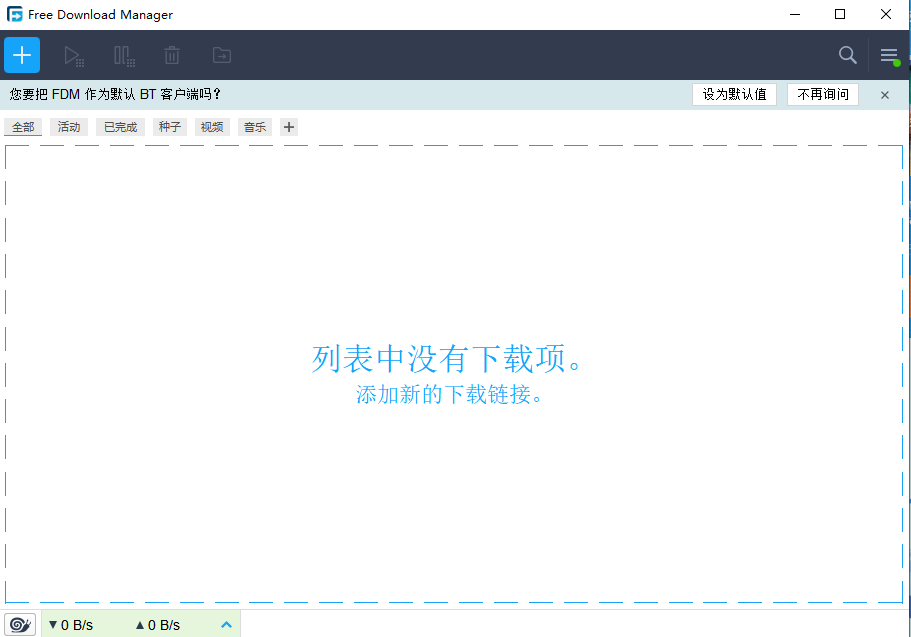Click plus to add a custom category tab

pos(288,126)
